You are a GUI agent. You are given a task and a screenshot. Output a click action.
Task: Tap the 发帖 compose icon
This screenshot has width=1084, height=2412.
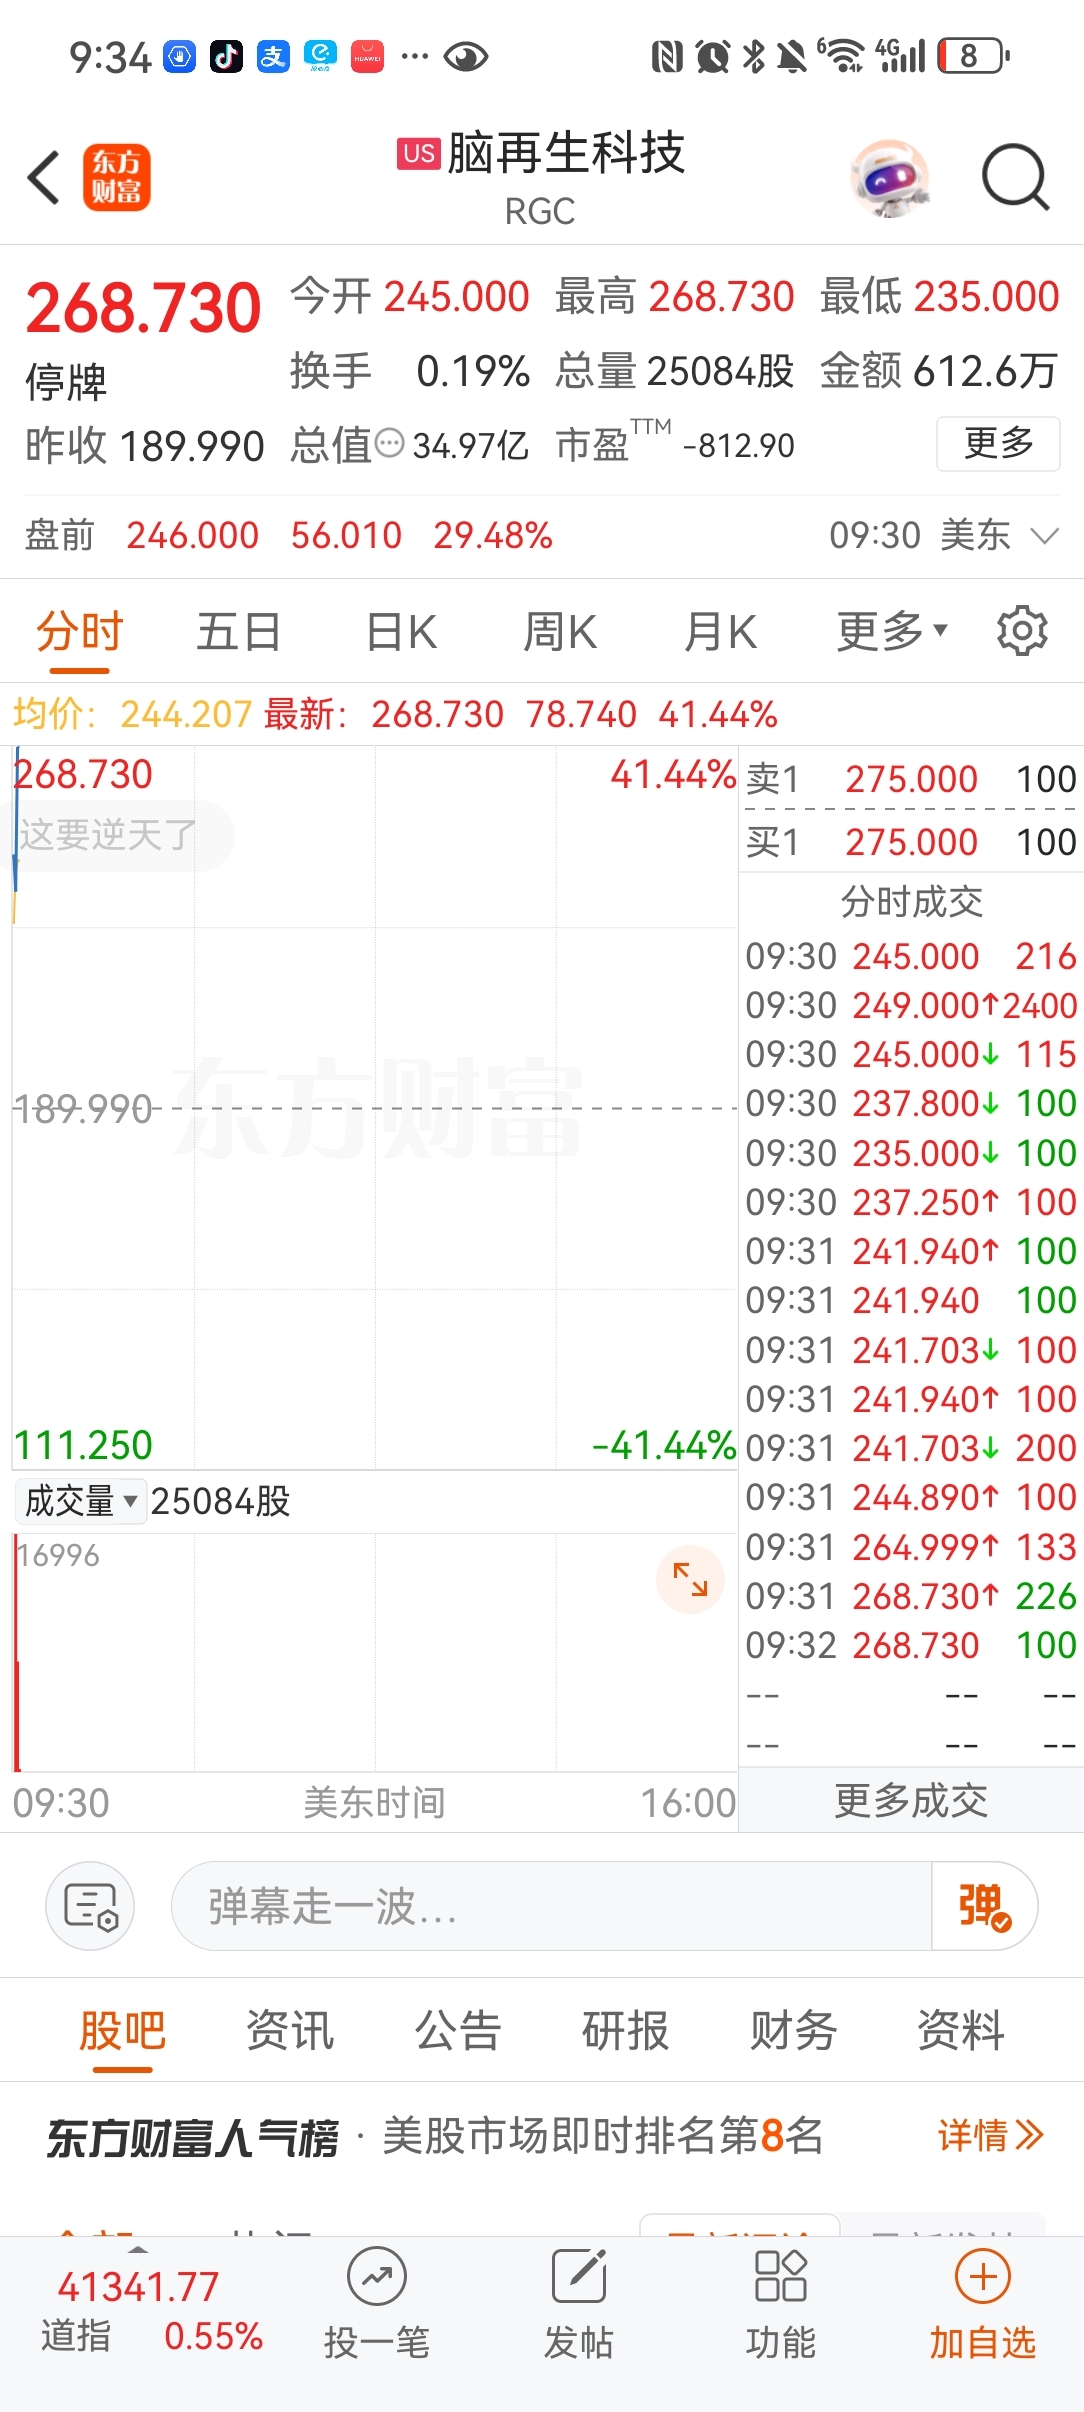579,2278
